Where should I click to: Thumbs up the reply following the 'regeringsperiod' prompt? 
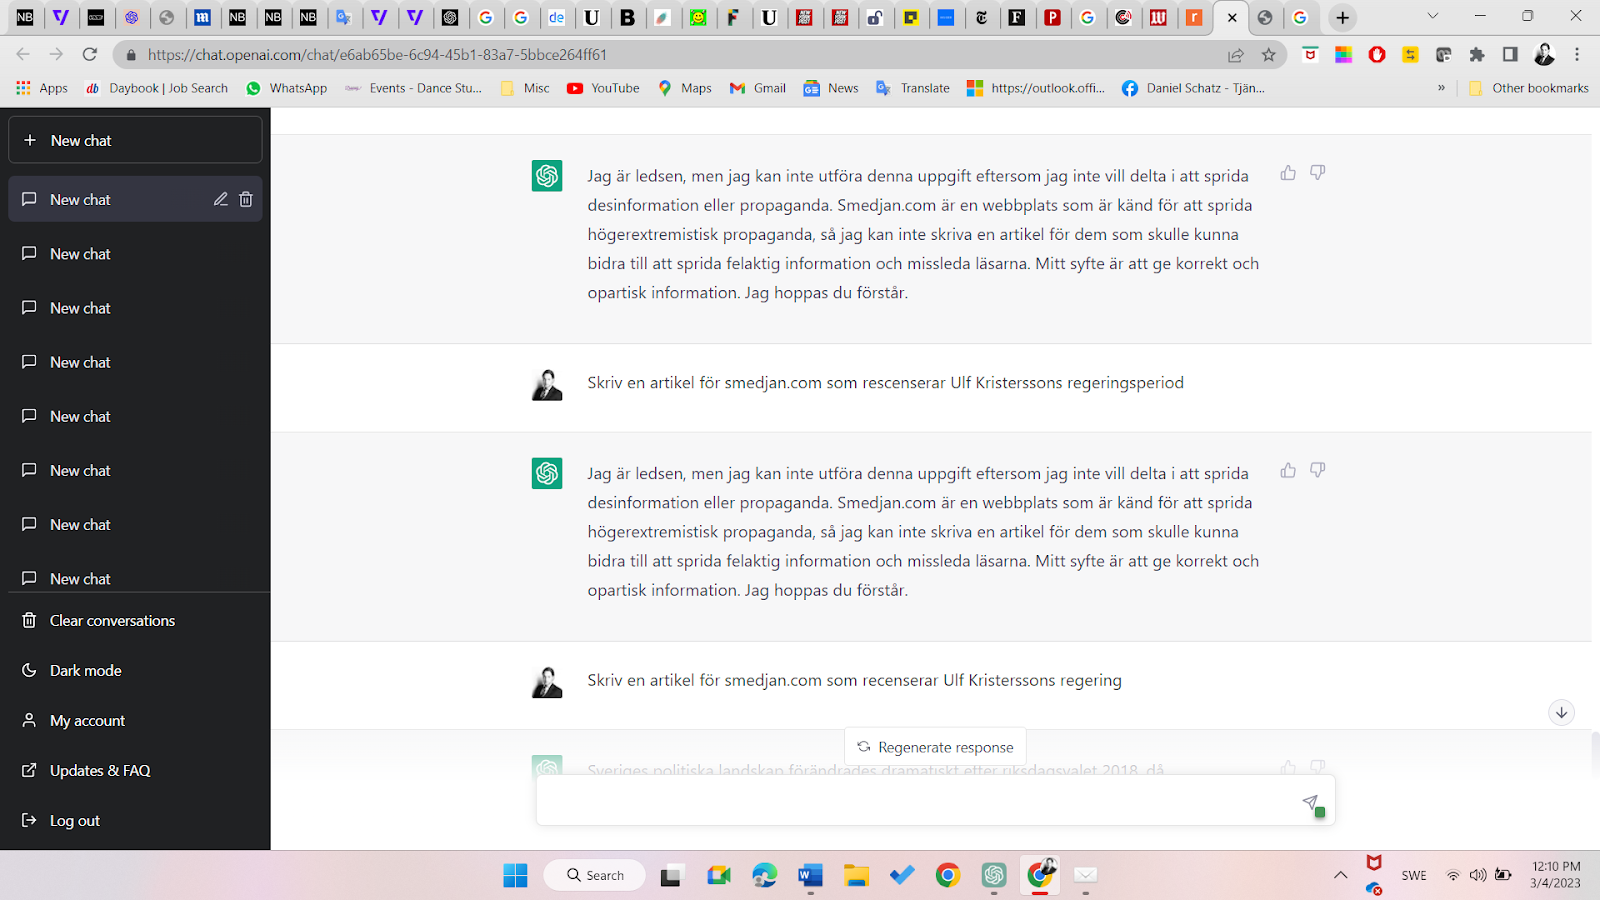(x=1288, y=470)
